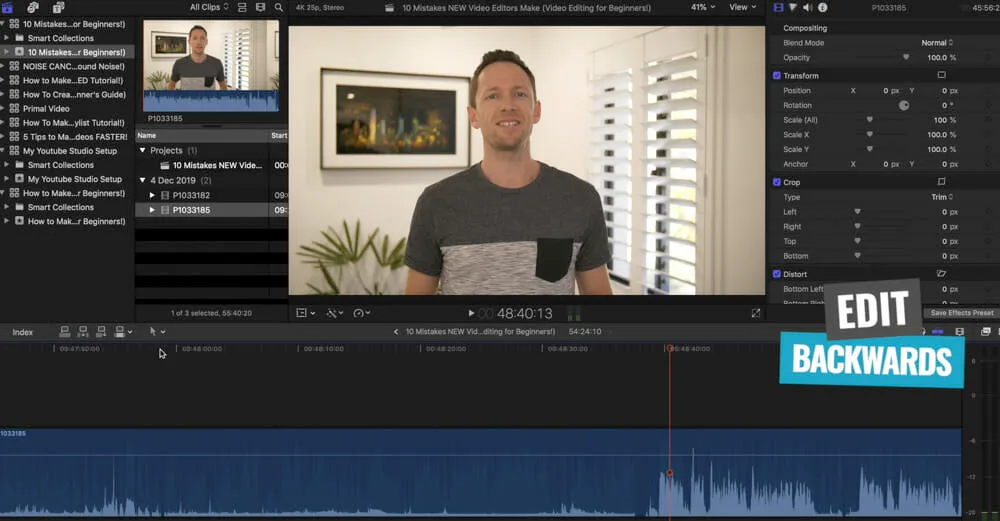Open the Libraries sidebar icon

tap(7, 7)
